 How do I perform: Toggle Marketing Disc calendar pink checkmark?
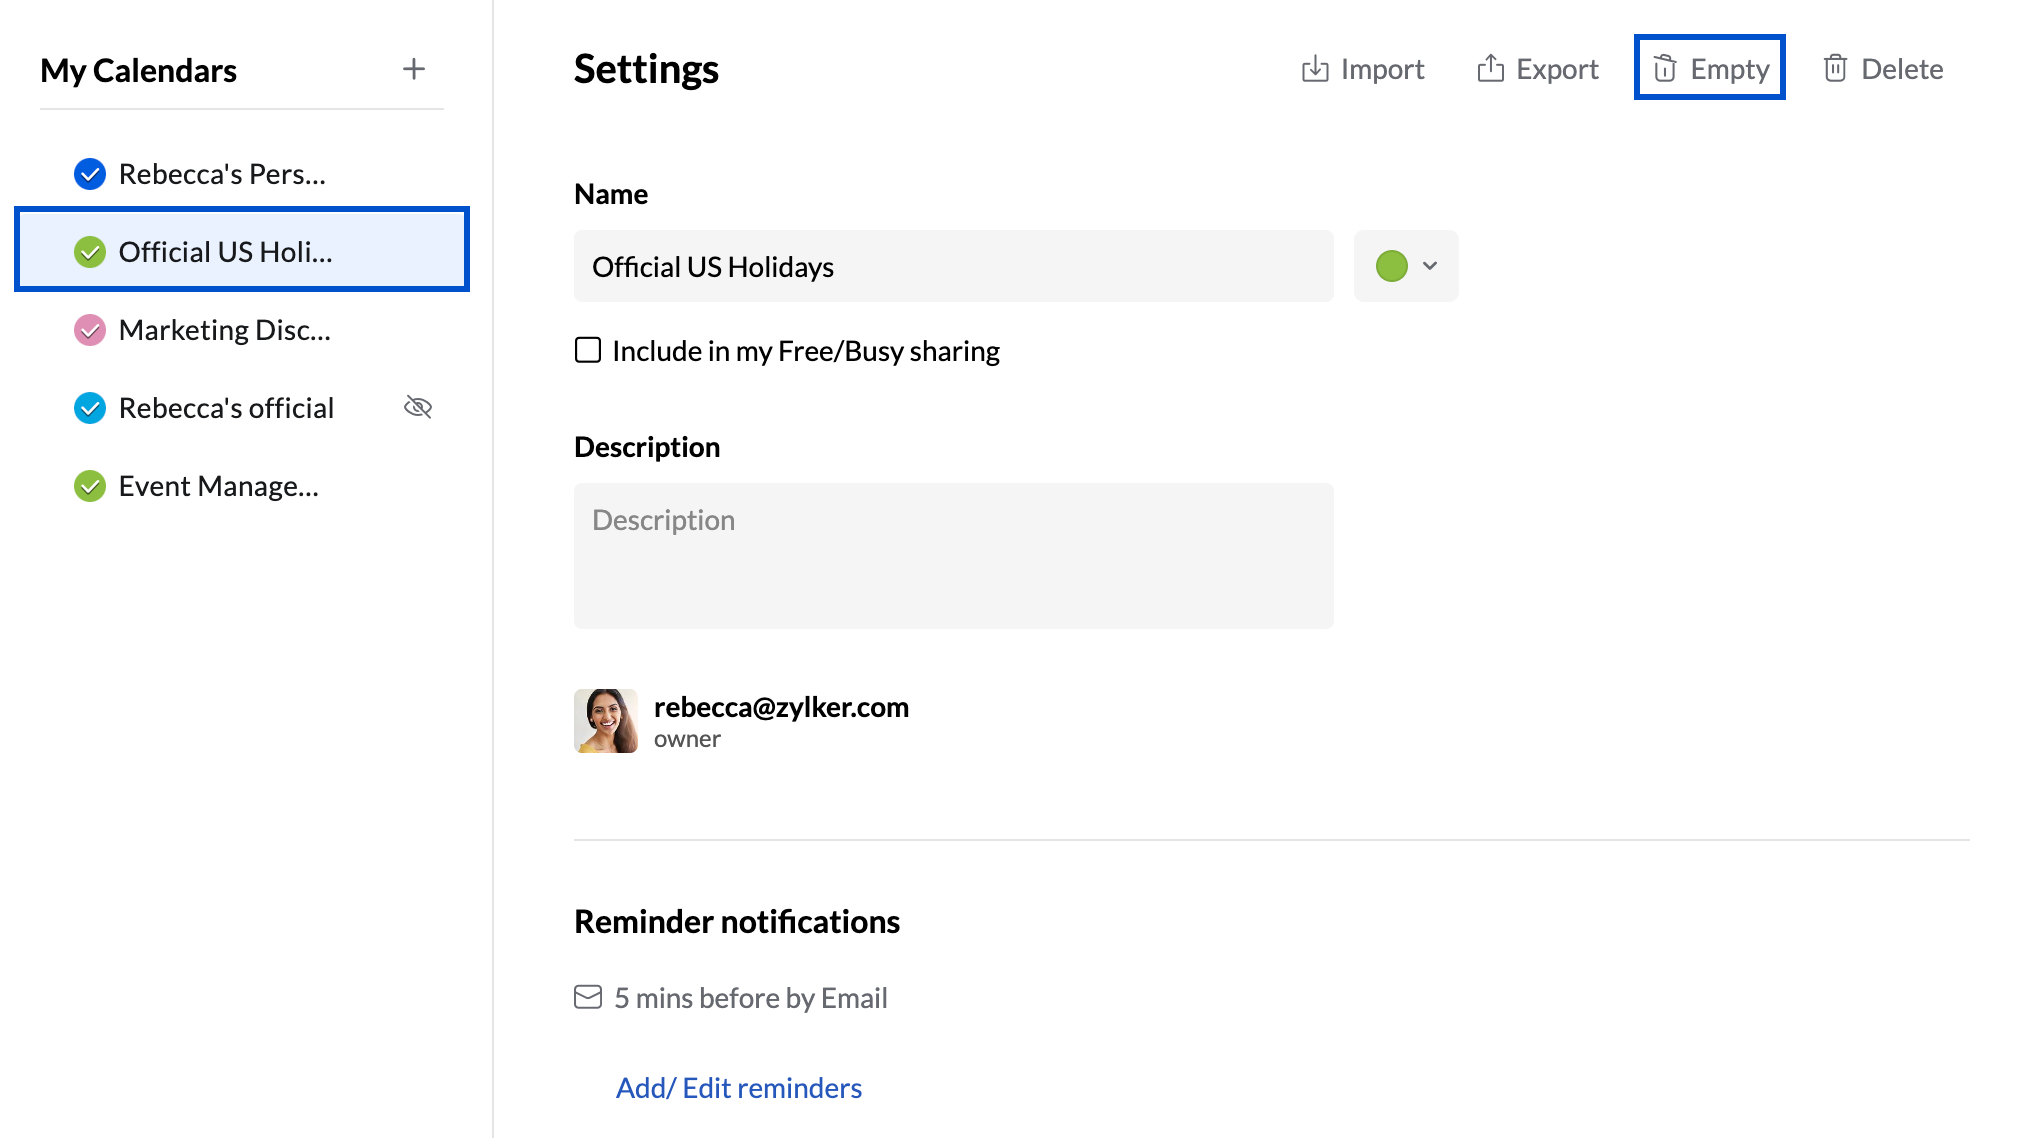[x=90, y=330]
